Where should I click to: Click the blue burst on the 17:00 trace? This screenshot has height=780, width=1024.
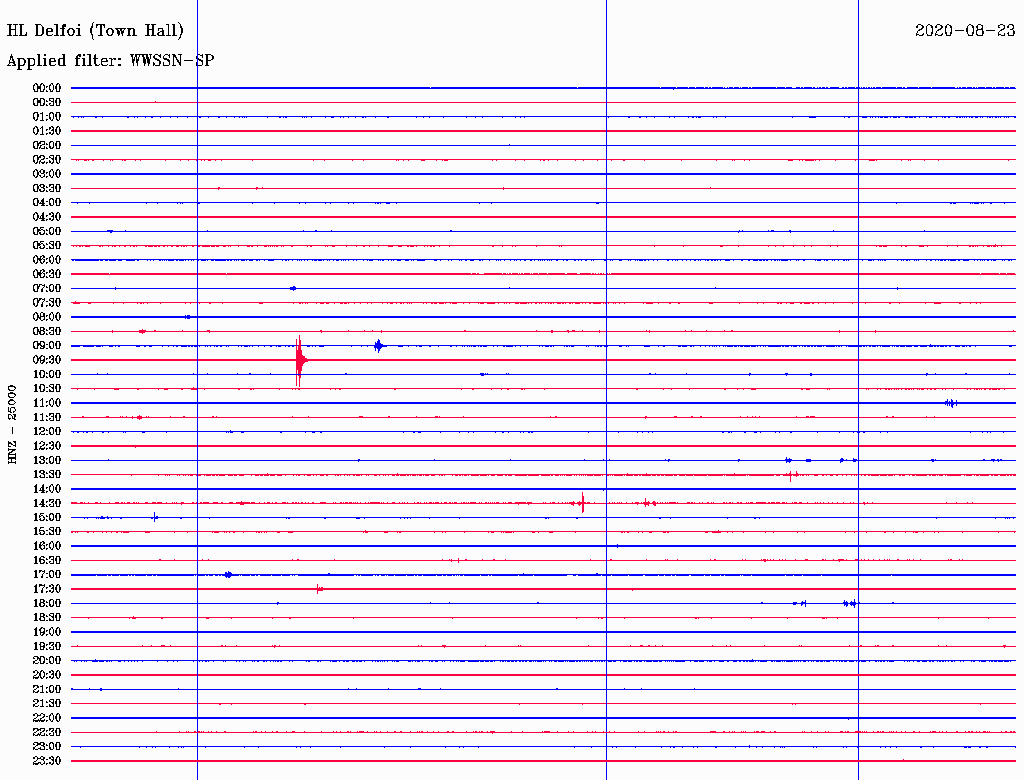pos(228,575)
